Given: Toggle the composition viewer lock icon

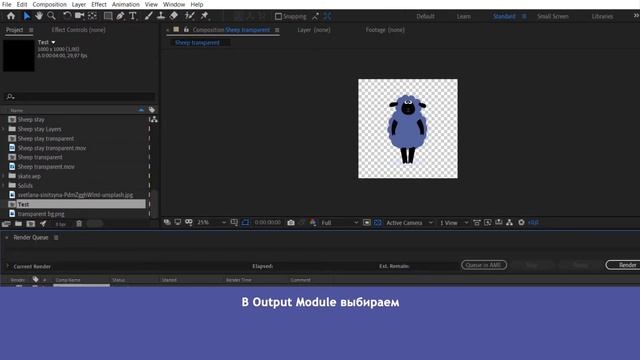Looking at the screenshot, I should click(x=186, y=30).
